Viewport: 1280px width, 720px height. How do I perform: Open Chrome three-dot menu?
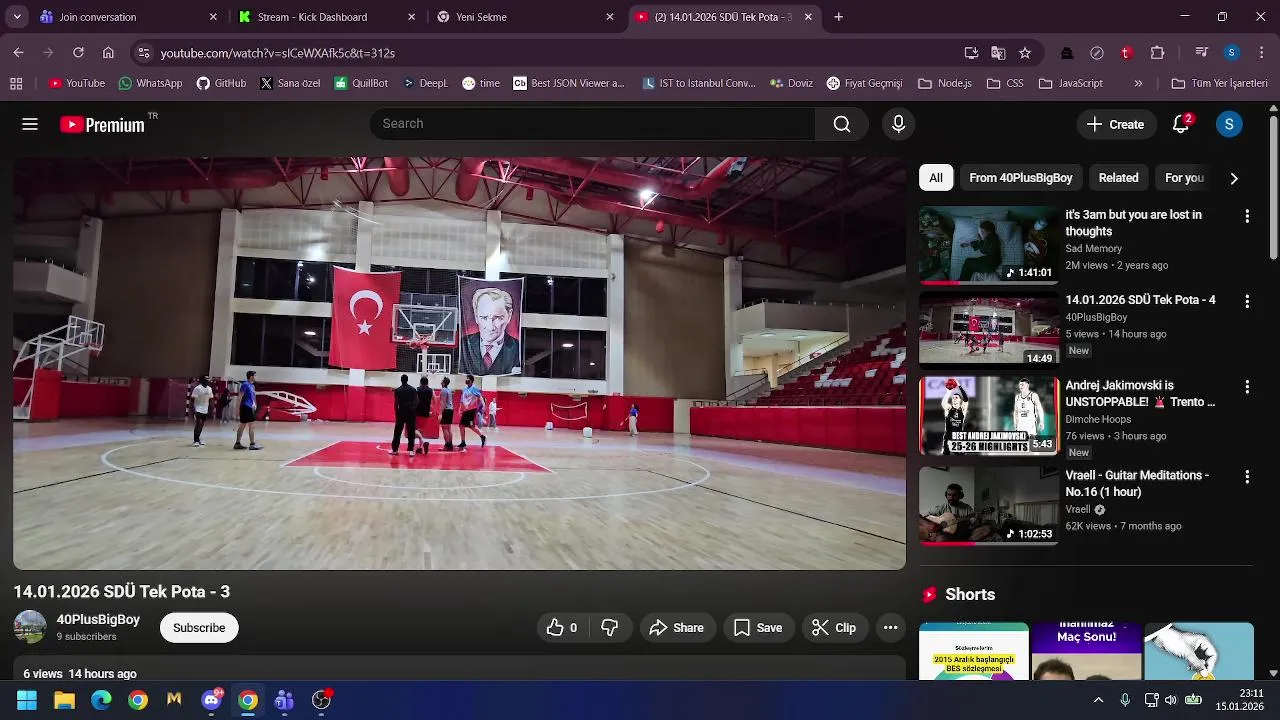click(1260, 53)
